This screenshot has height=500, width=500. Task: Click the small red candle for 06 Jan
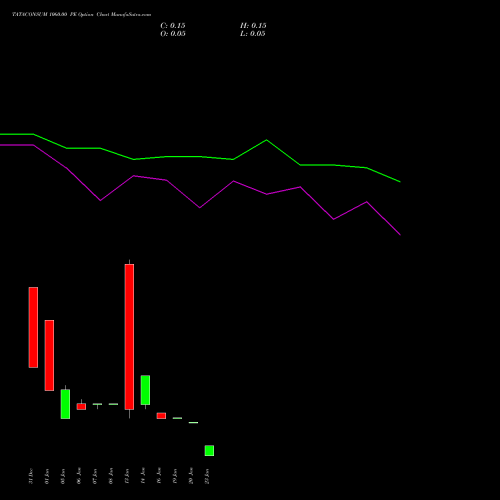pyautogui.click(x=81, y=407)
